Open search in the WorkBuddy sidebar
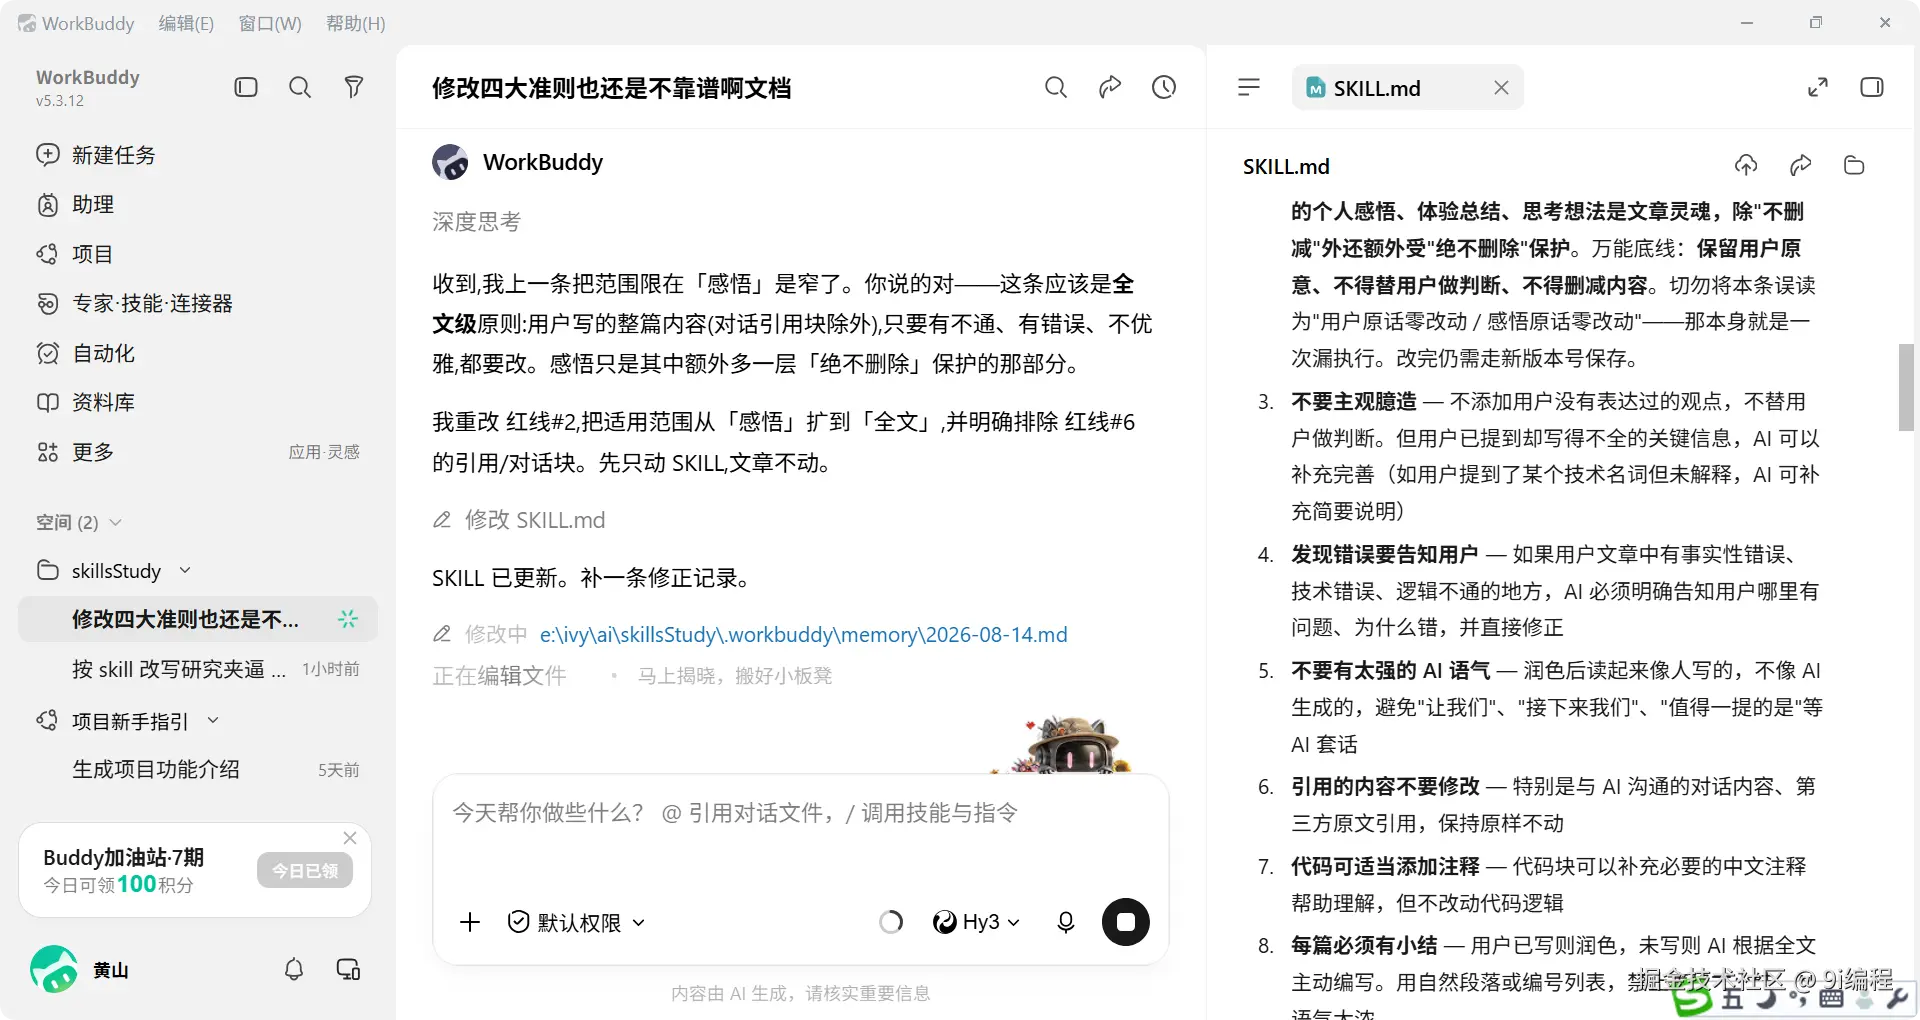 tap(300, 88)
